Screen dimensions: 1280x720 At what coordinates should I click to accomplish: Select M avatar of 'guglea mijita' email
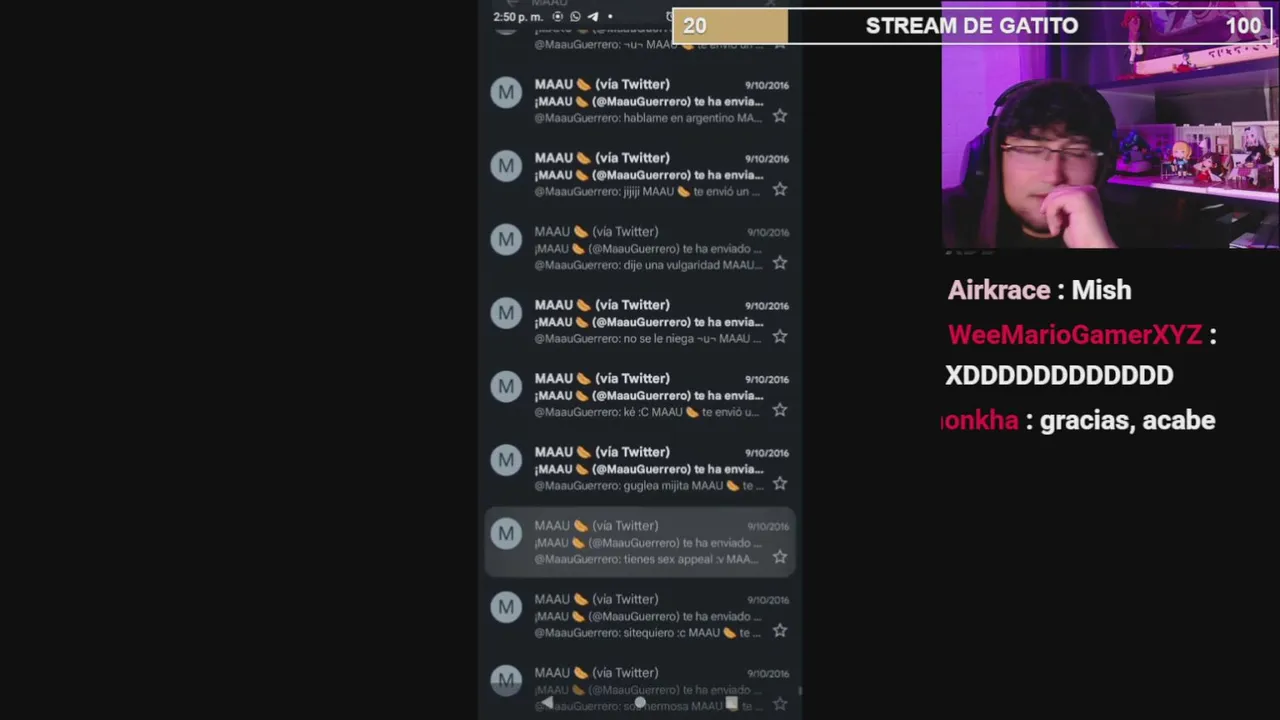(506, 461)
